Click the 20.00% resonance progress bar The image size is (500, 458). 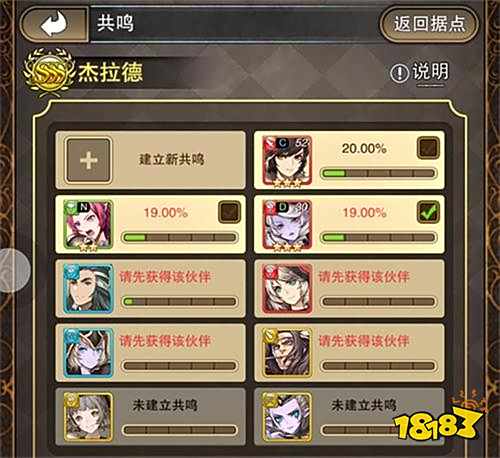tap(378, 173)
